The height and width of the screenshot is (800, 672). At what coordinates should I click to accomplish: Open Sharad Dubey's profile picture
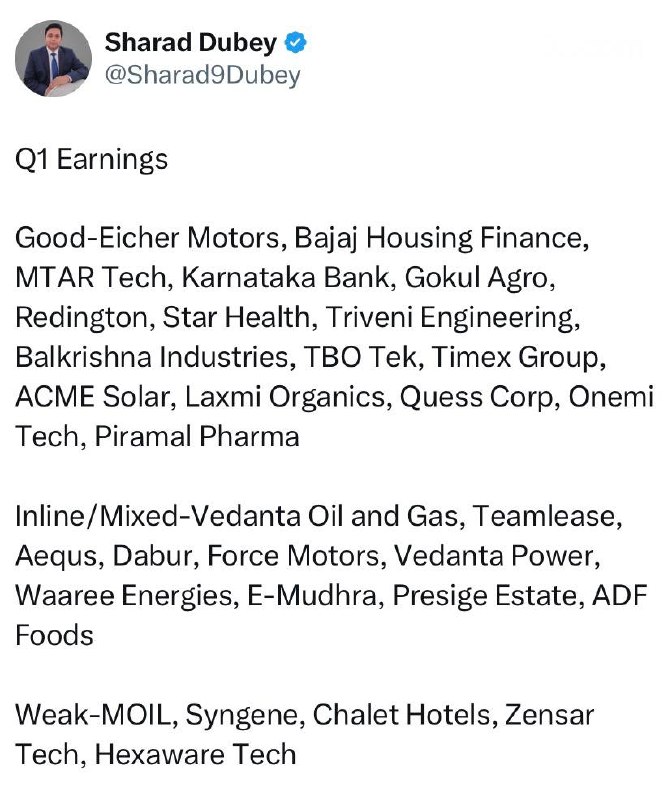(x=54, y=58)
